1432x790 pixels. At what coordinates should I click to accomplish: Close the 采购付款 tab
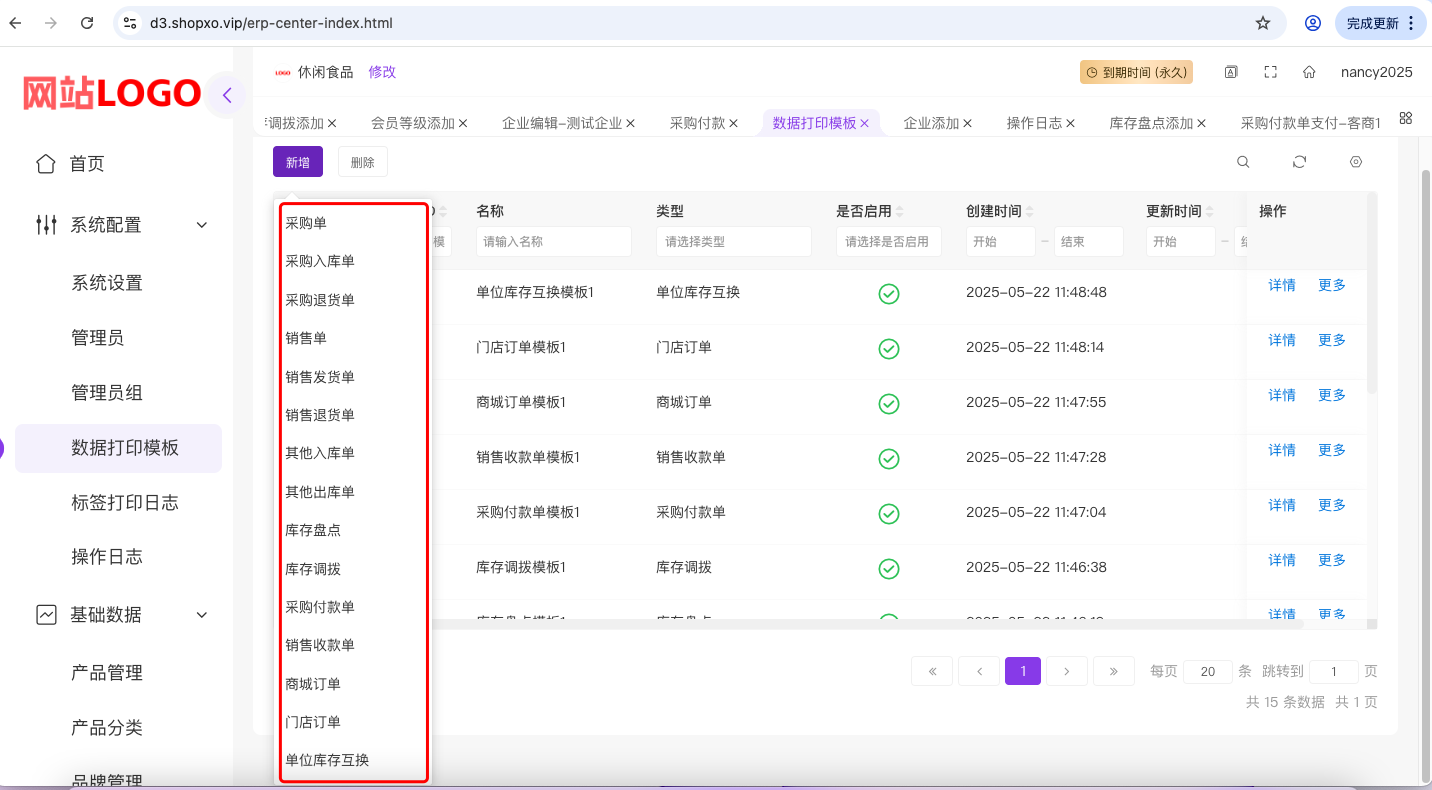tap(734, 123)
